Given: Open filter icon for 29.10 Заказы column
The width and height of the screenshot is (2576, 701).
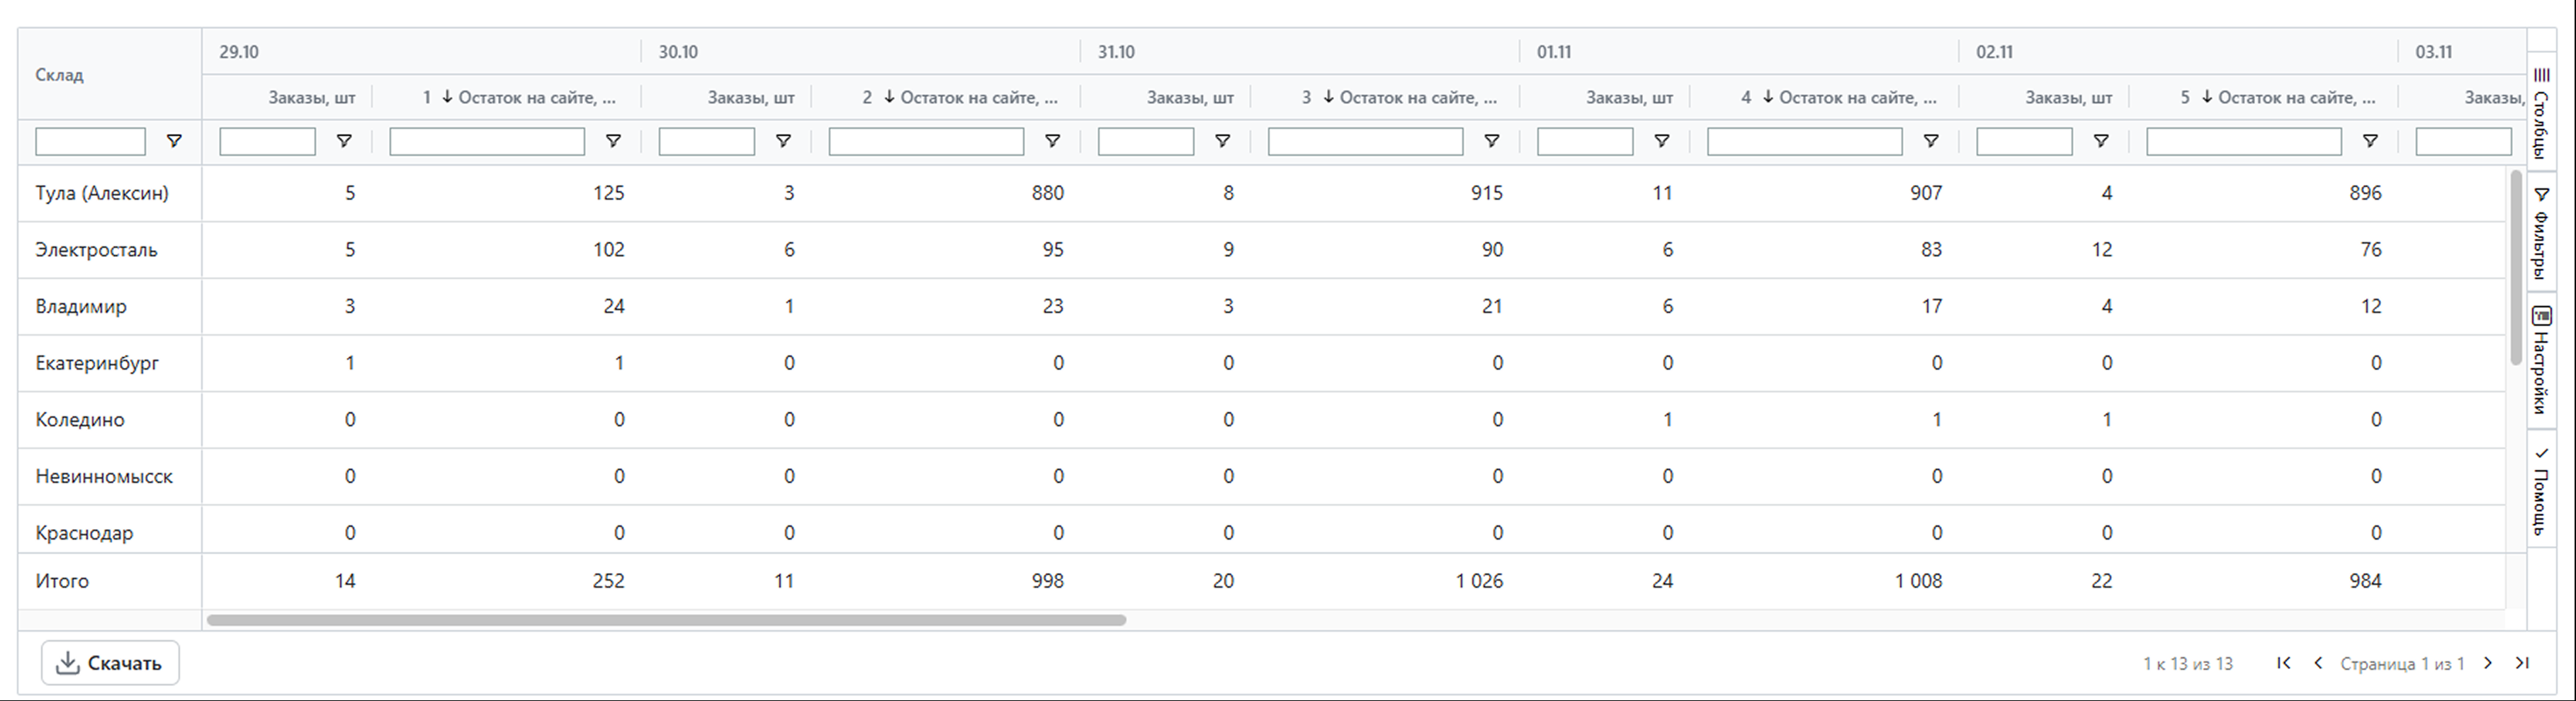Looking at the screenshot, I should [x=344, y=142].
